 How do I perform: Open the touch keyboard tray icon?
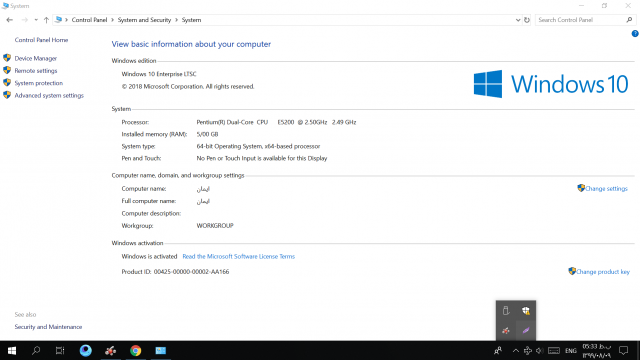pos(554,351)
